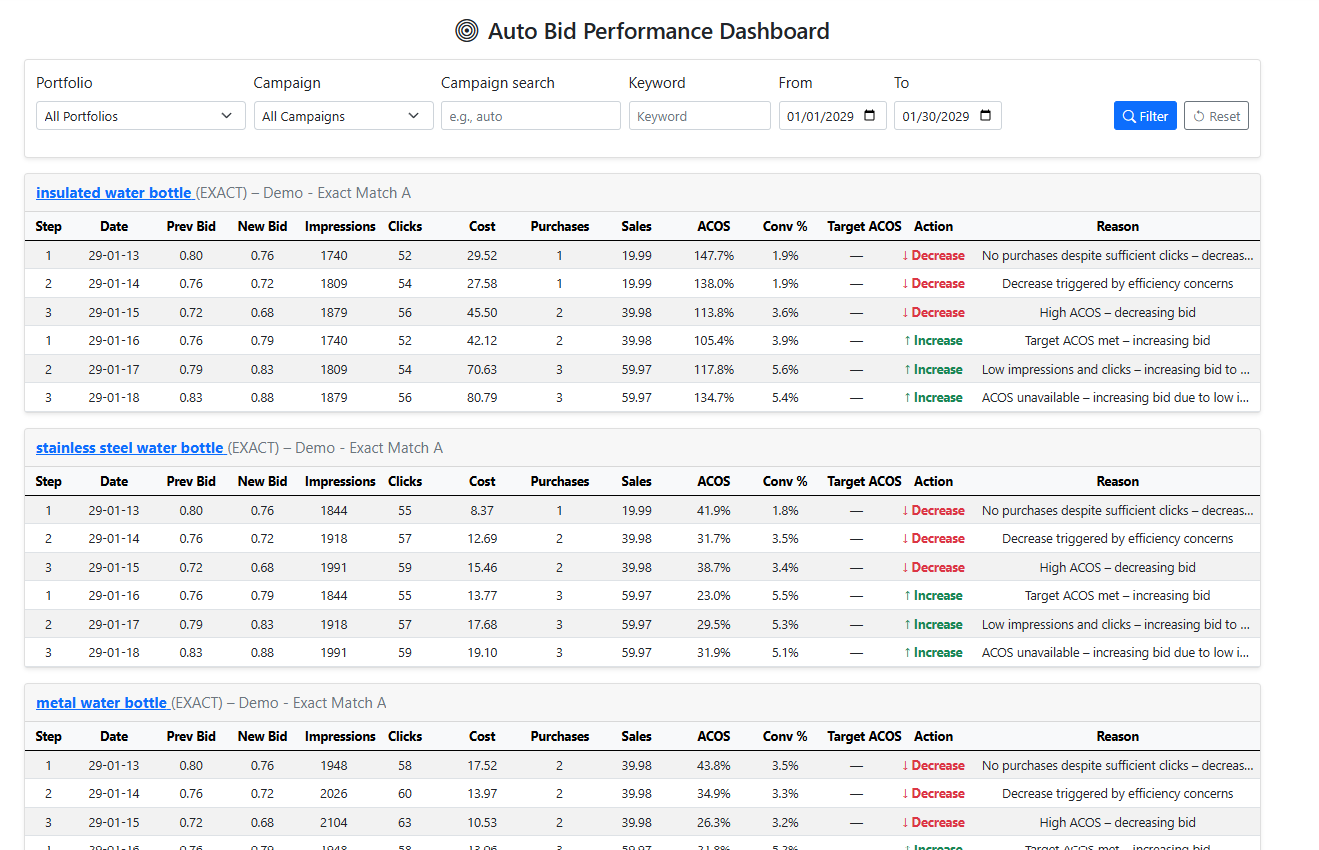Open the From date calendar picker icon

pyautogui.click(x=869, y=116)
